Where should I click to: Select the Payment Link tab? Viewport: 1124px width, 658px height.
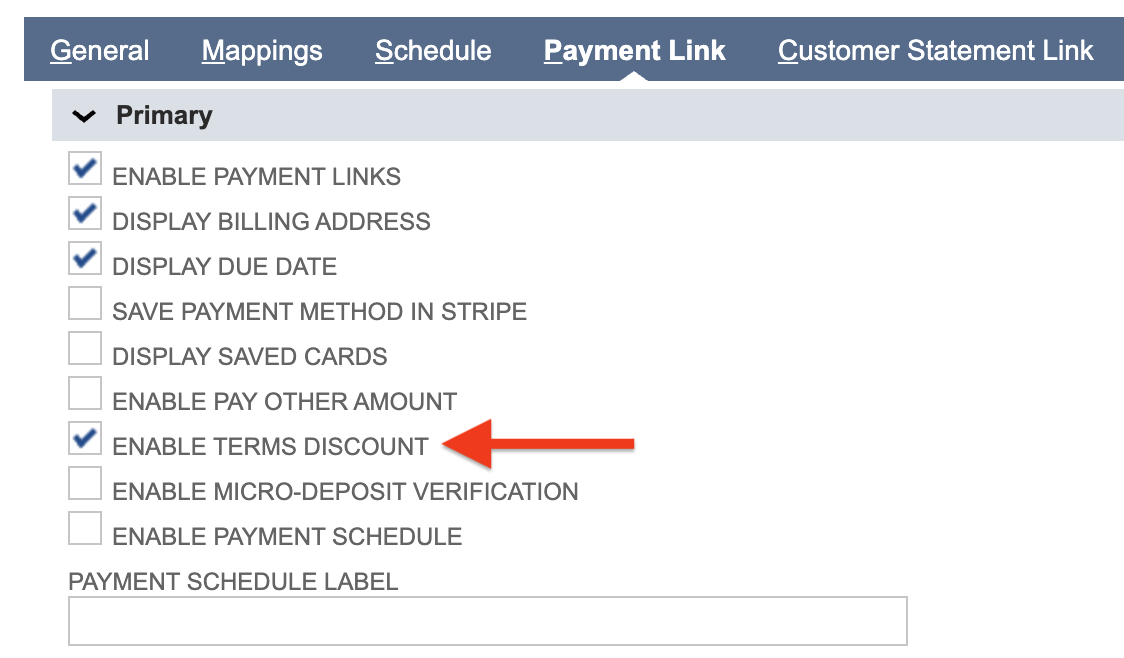(635, 51)
